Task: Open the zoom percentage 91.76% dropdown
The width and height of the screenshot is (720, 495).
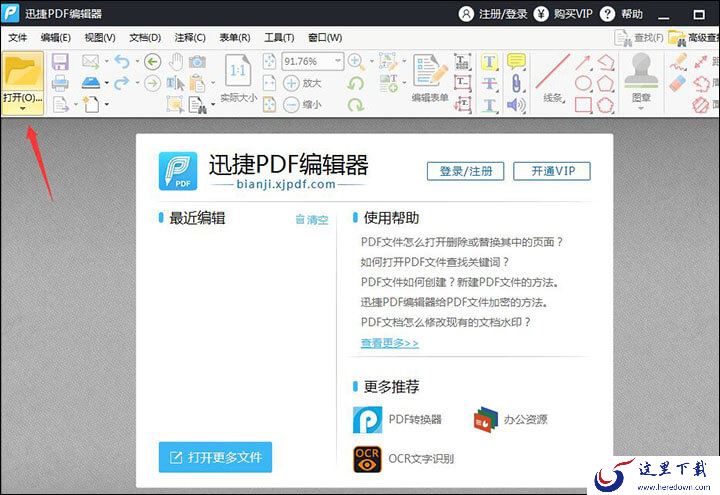Action: coord(338,61)
